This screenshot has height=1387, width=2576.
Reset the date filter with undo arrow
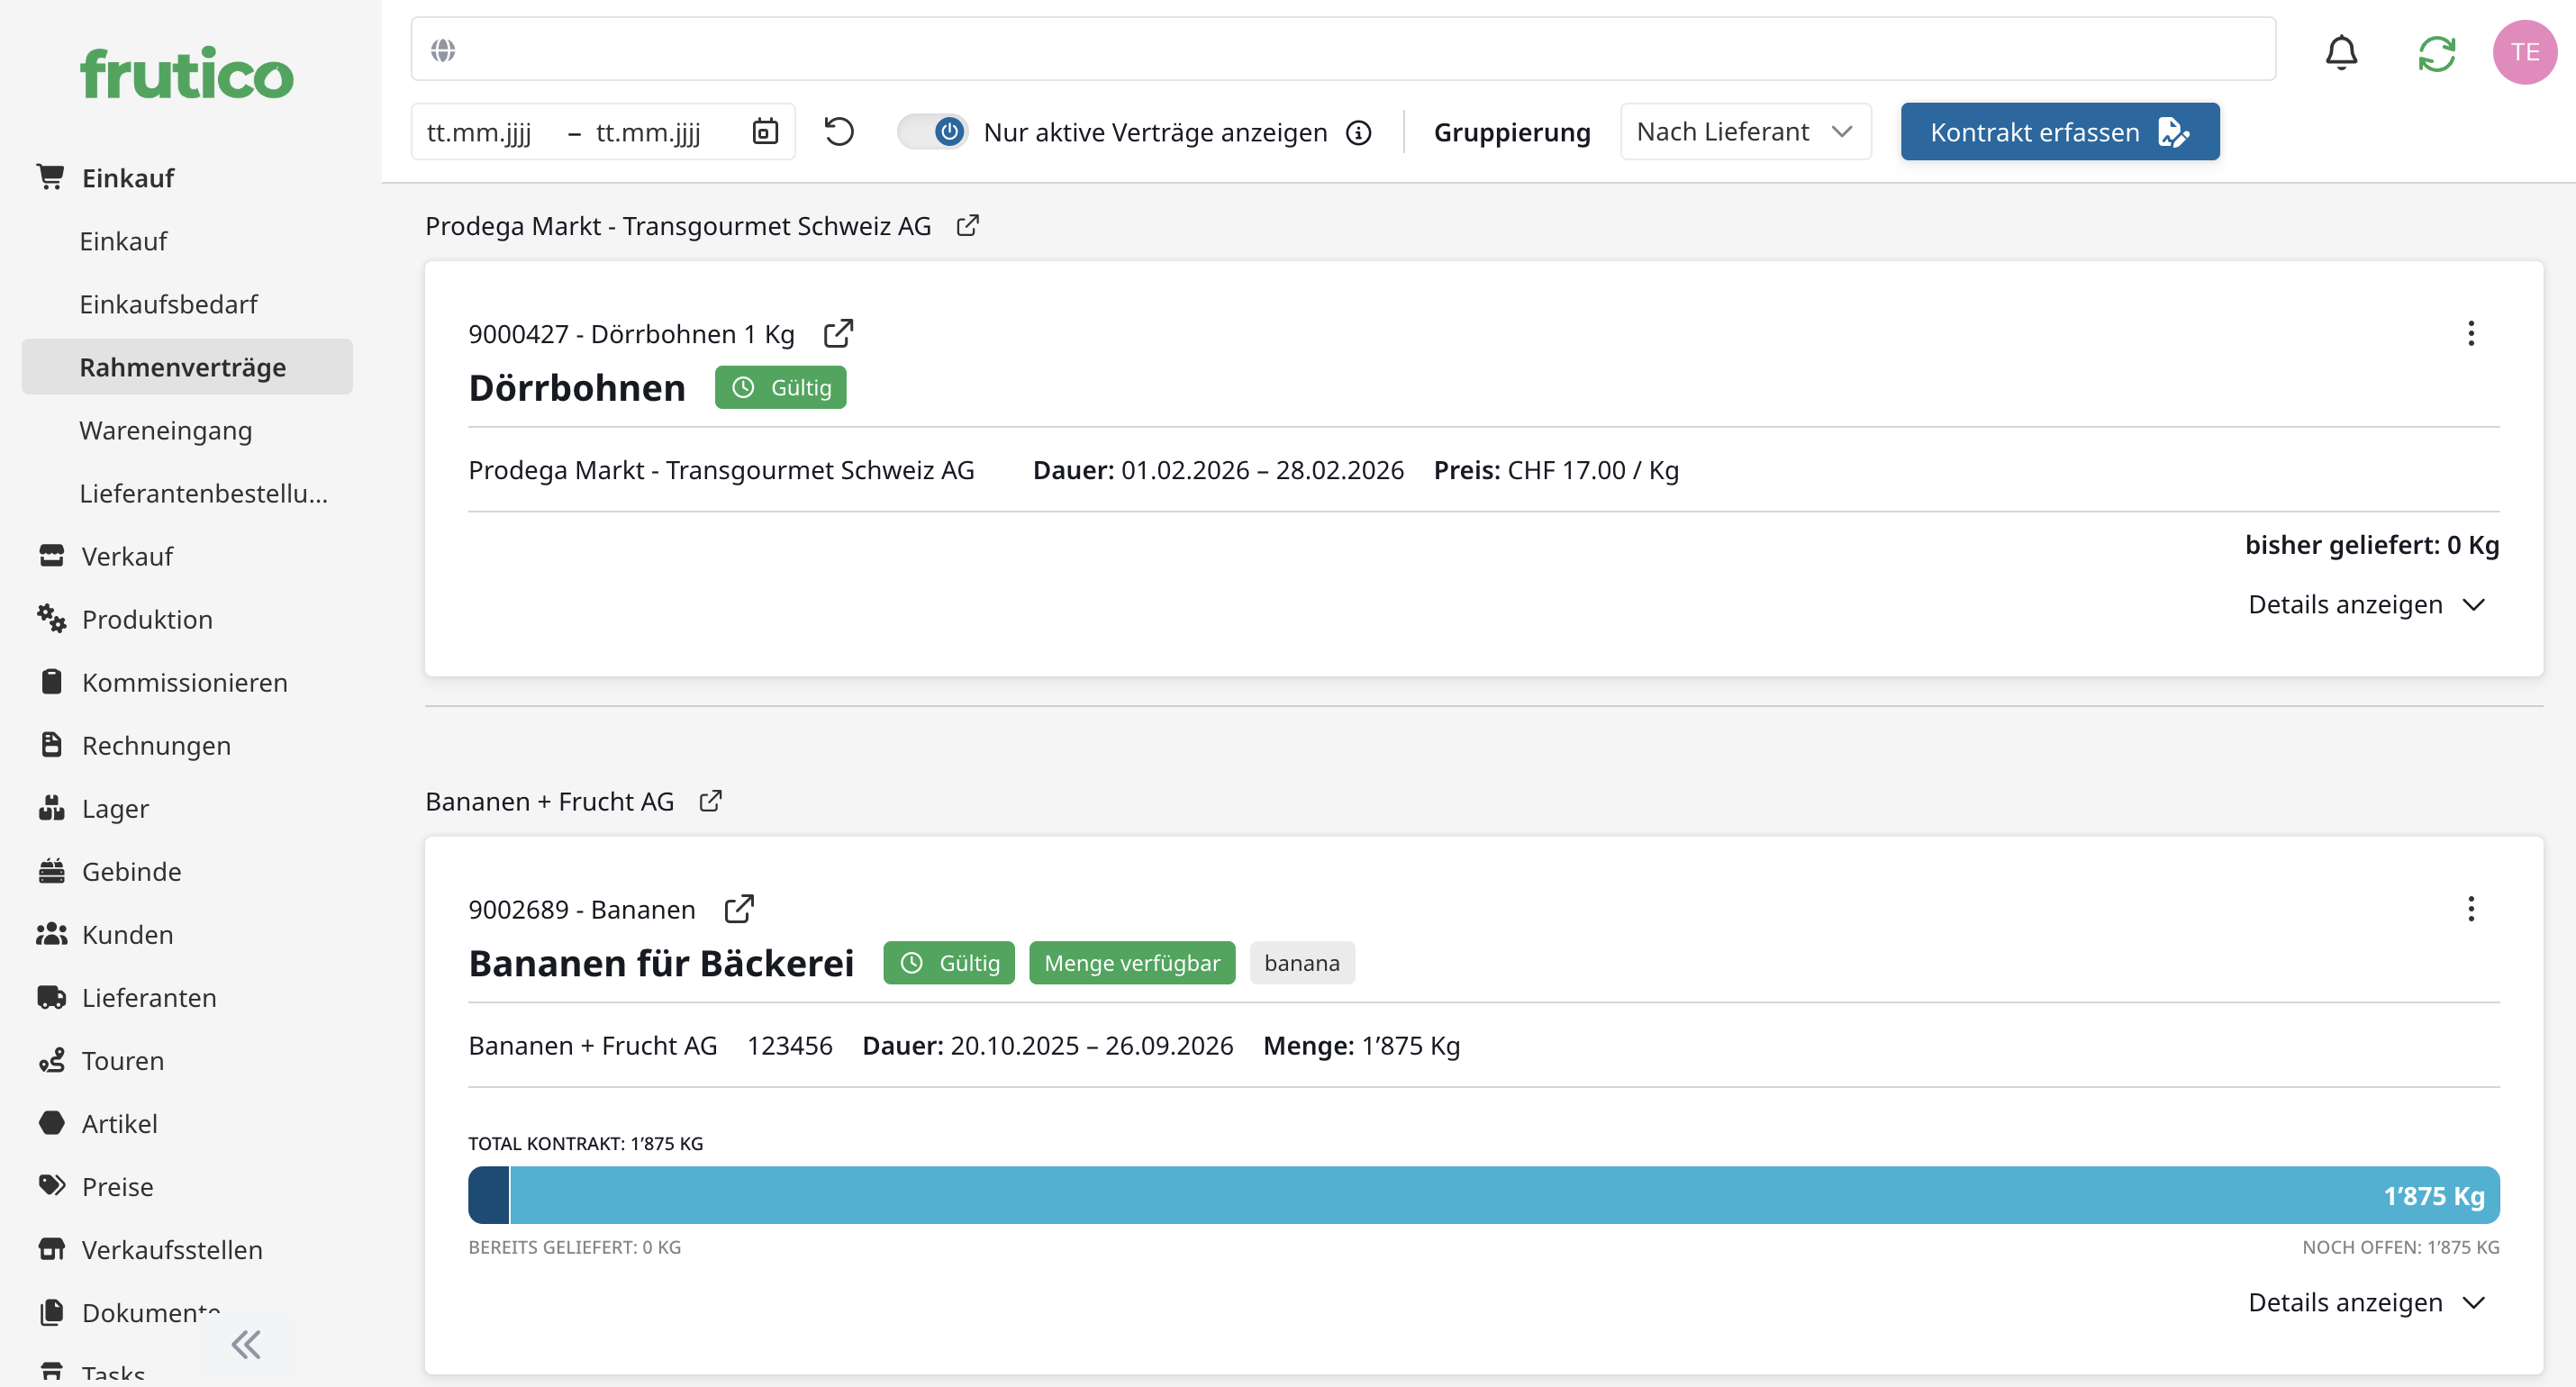(x=838, y=132)
